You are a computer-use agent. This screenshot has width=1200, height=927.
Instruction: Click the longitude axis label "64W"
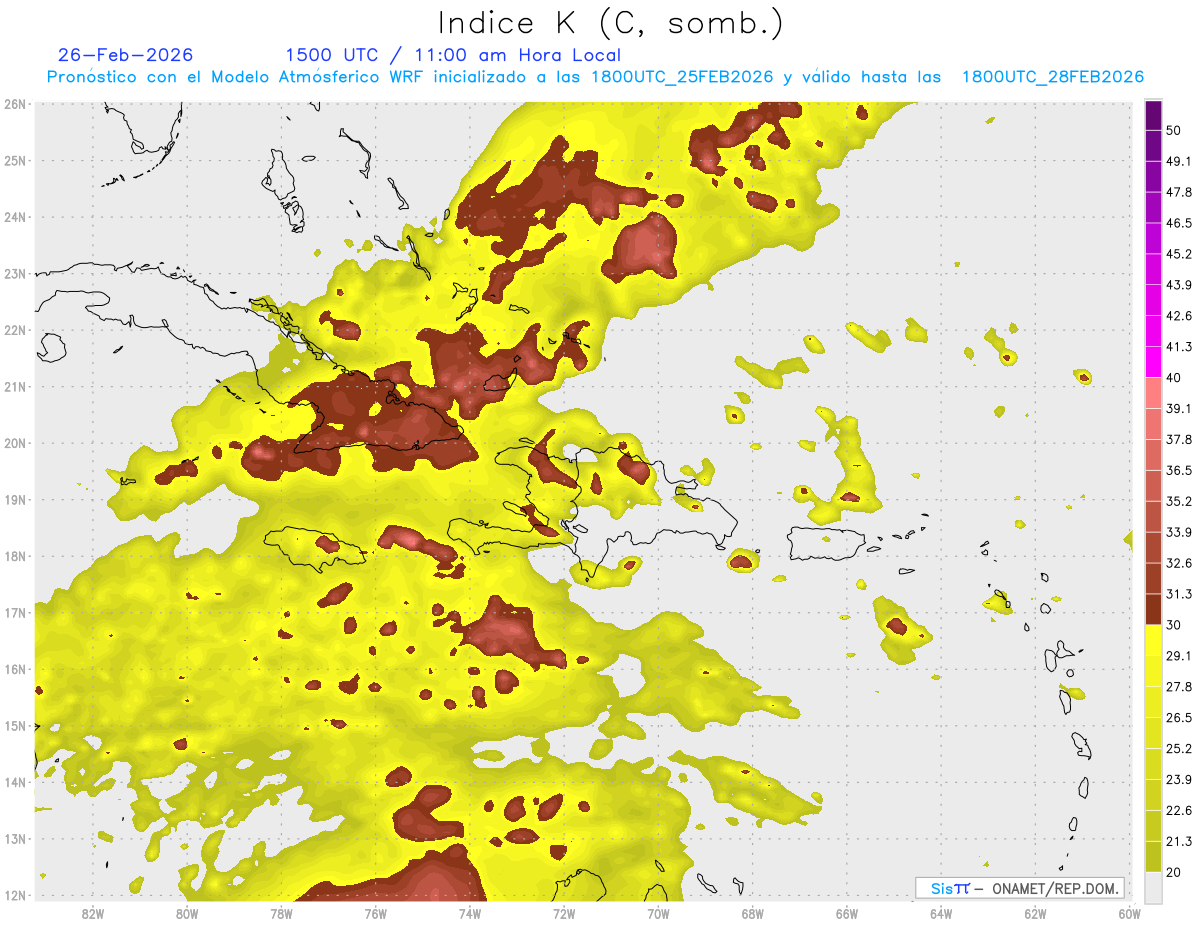click(x=941, y=914)
